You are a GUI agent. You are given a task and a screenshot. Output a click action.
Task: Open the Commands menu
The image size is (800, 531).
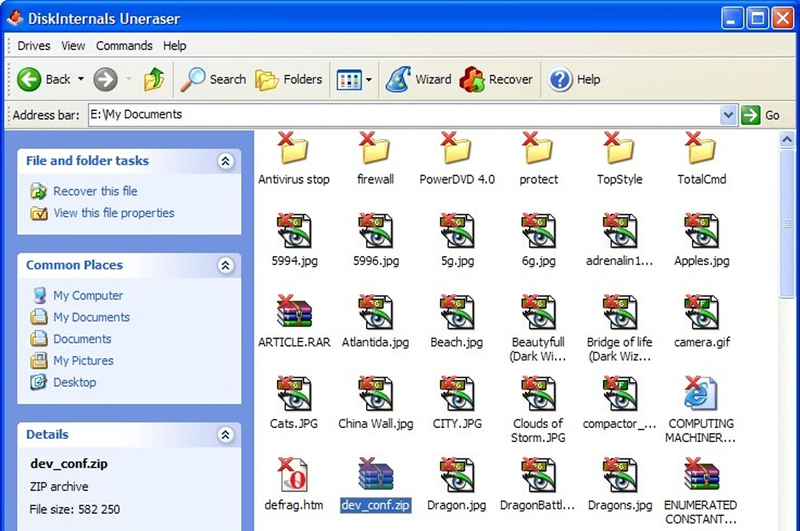click(x=124, y=46)
